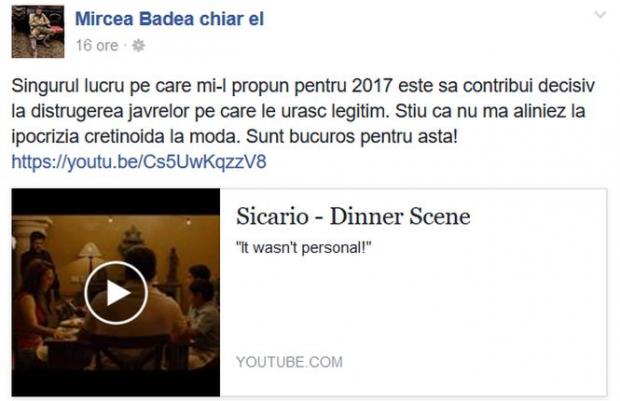Follow the youtu.be/Cs5UwKqzzV8 link
This screenshot has width=620, height=401.
[x=139, y=162]
